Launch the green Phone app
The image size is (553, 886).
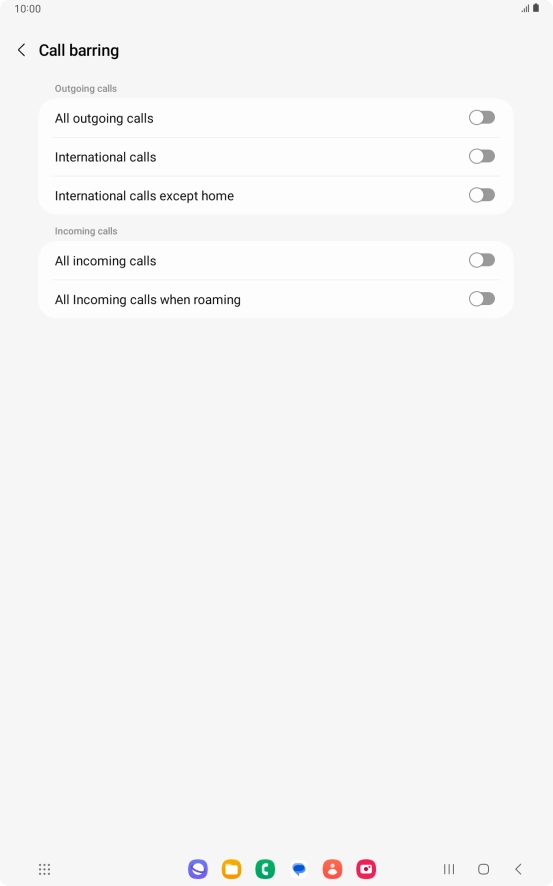[265, 869]
